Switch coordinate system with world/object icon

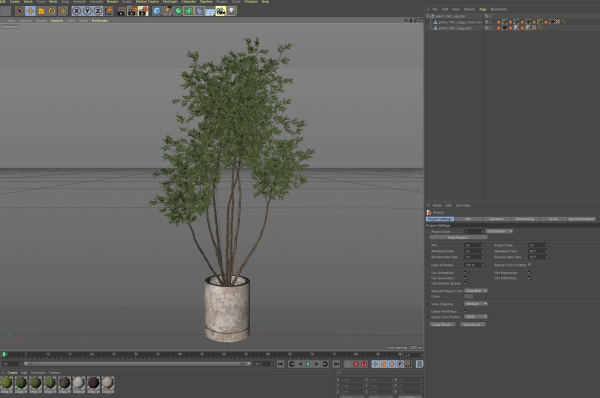coord(109,11)
